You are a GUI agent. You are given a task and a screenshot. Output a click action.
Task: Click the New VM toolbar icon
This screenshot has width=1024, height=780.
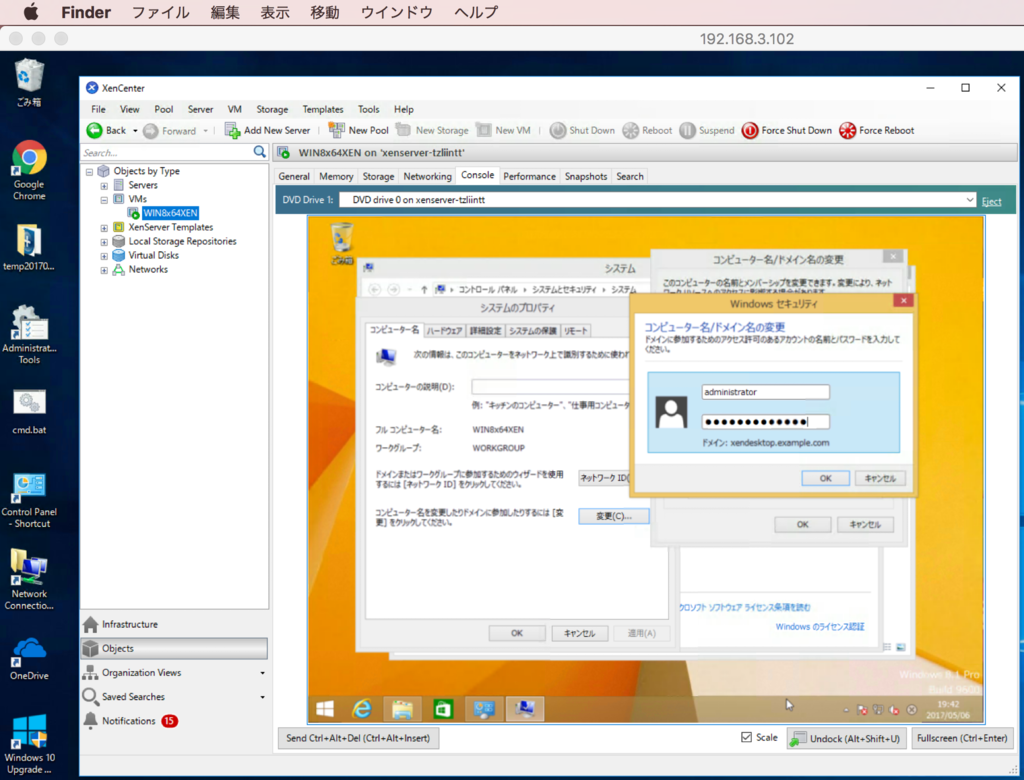(x=484, y=130)
